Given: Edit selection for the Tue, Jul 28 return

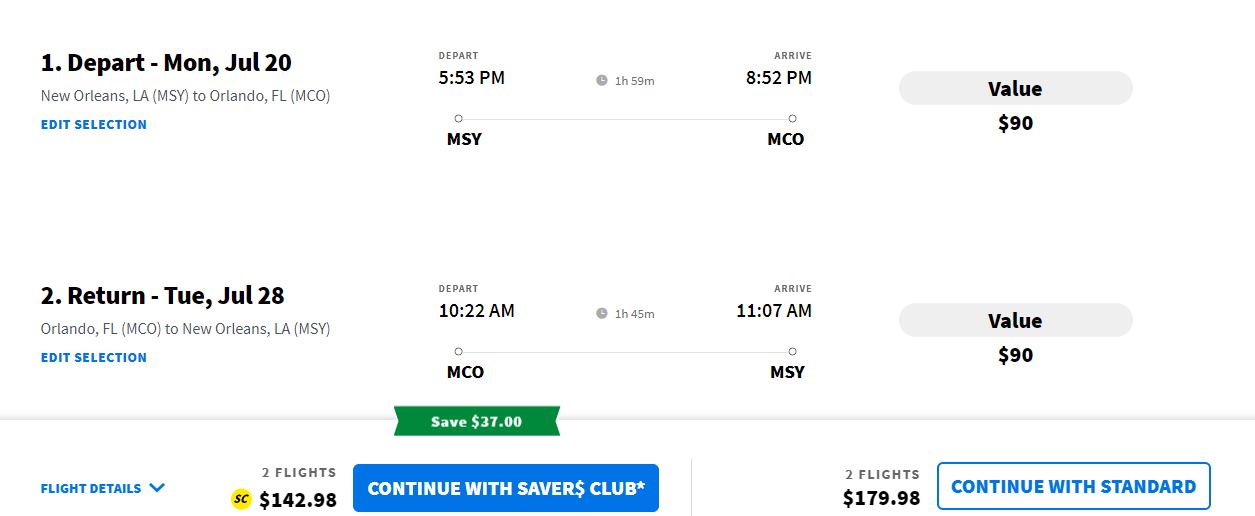Looking at the screenshot, I should pos(94,358).
